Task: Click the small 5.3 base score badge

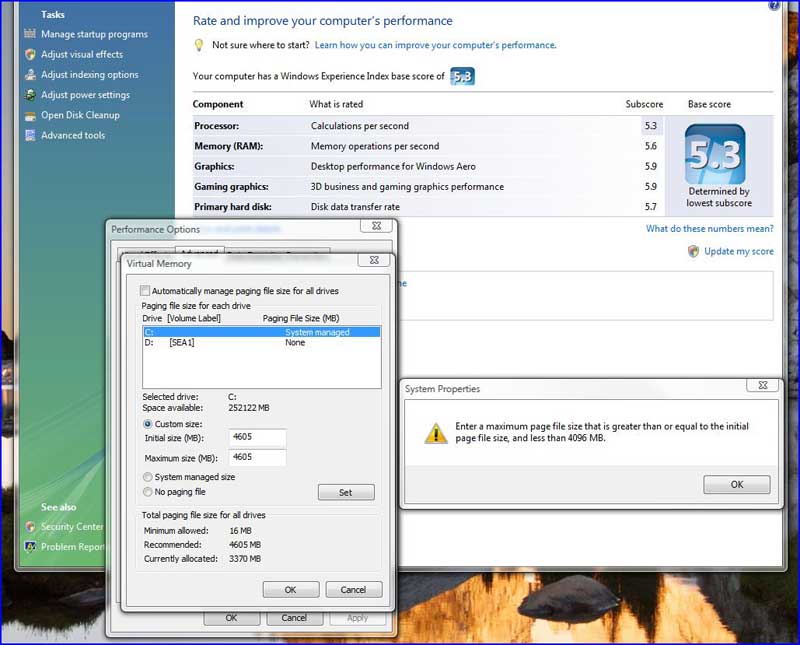Action: coord(462,77)
